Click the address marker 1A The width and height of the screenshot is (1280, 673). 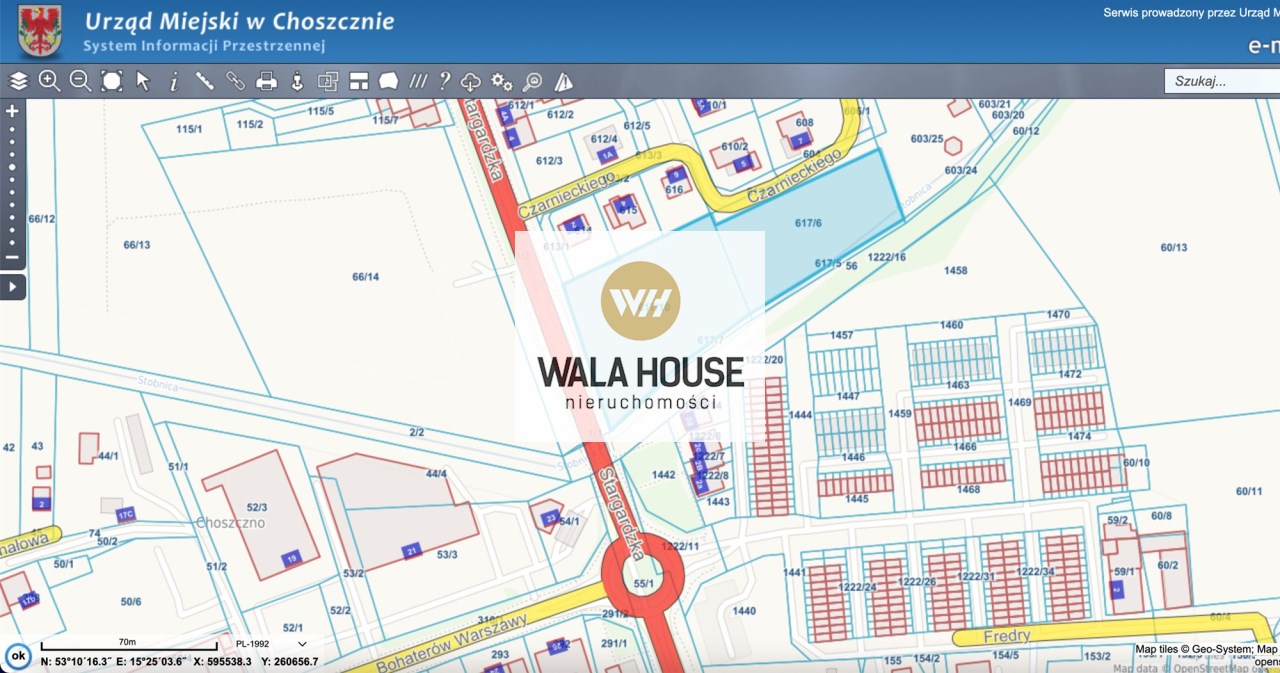click(606, 155)
